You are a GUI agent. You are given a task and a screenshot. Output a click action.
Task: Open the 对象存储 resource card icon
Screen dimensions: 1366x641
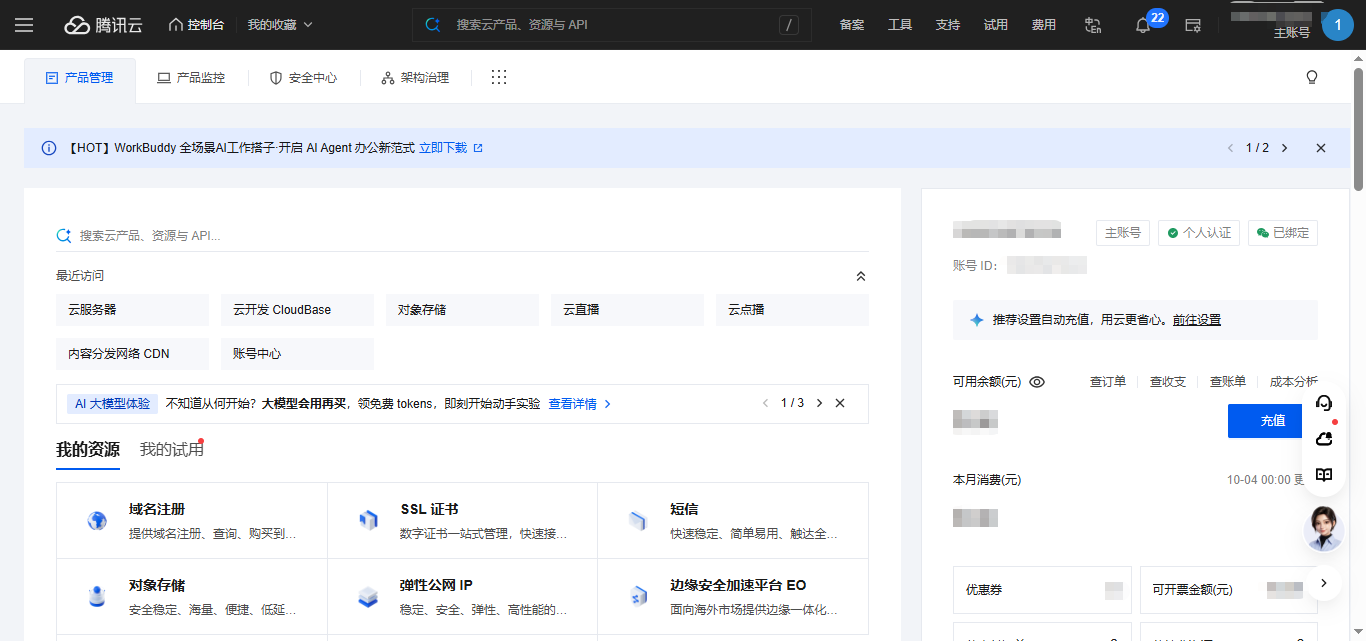97,597
